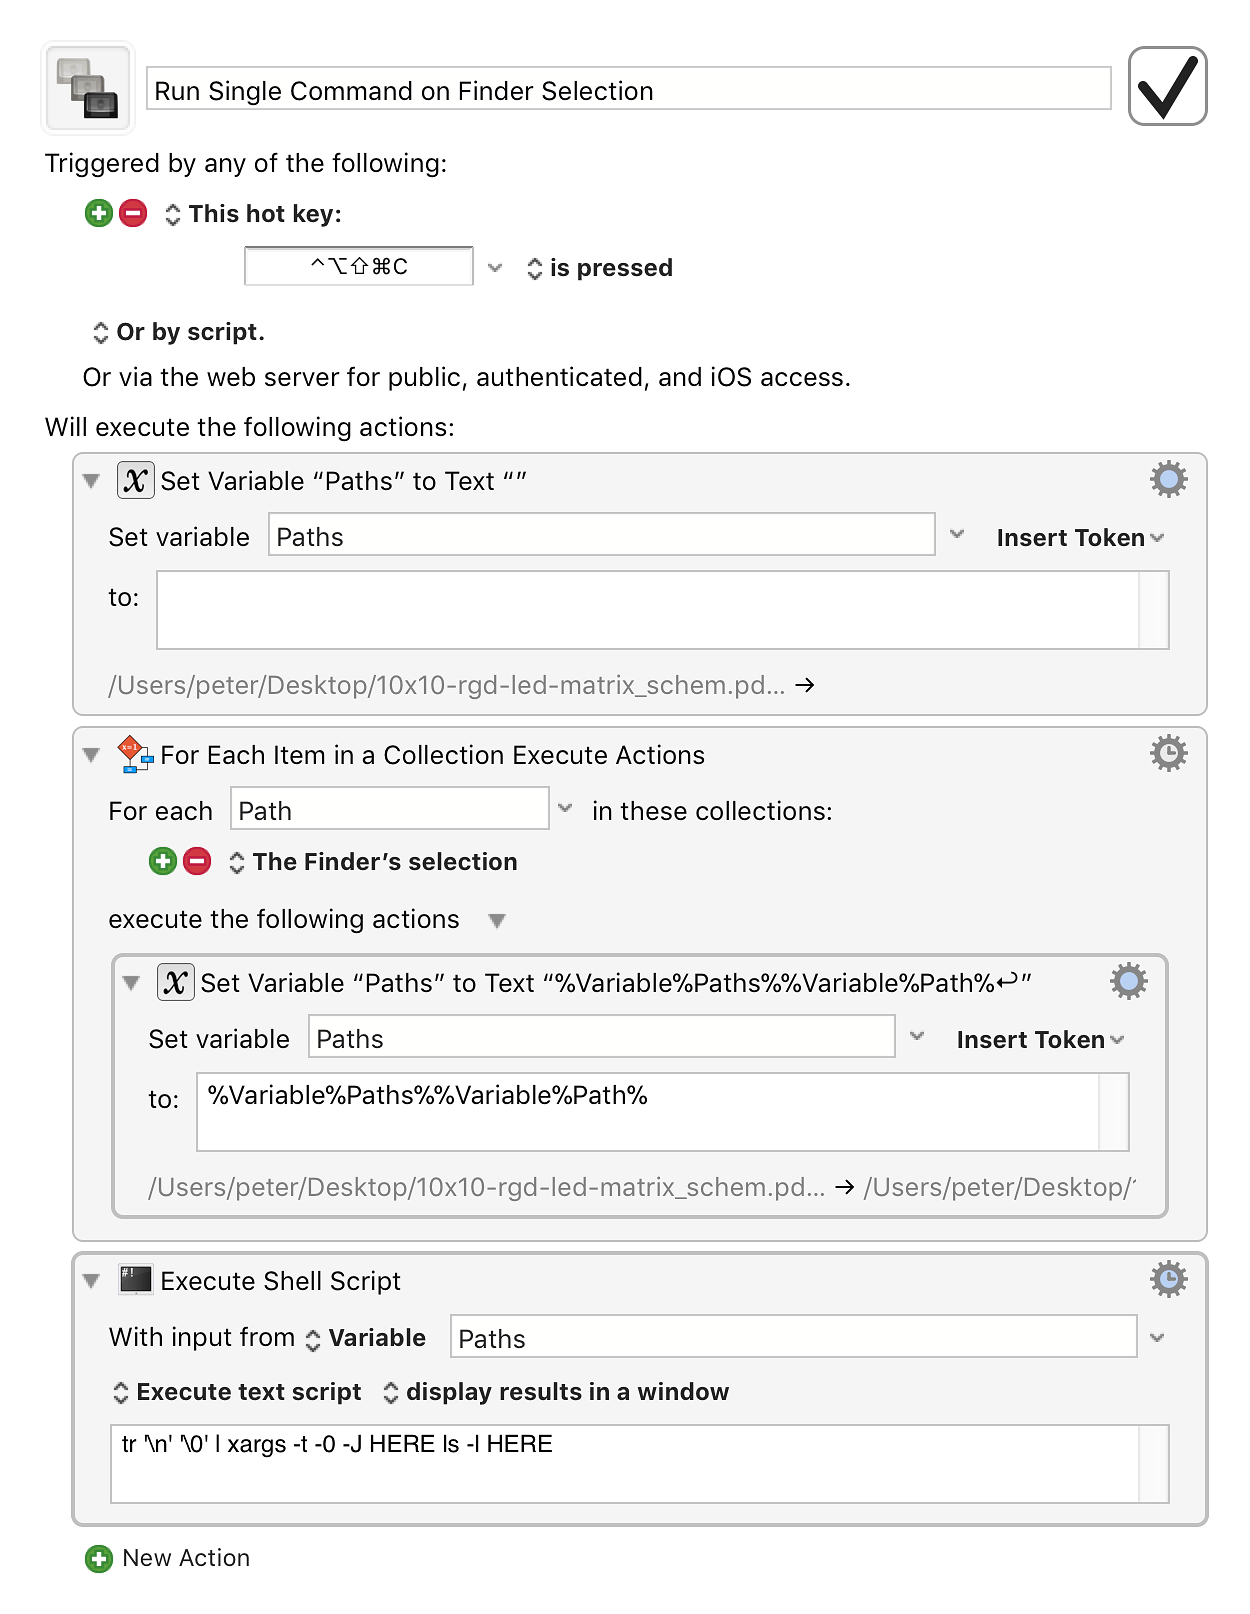The image size is (1250, 1614).
Task: Collapse the Execute Shell Script action
Action: pyautogui.click(x=91, y=1281)
